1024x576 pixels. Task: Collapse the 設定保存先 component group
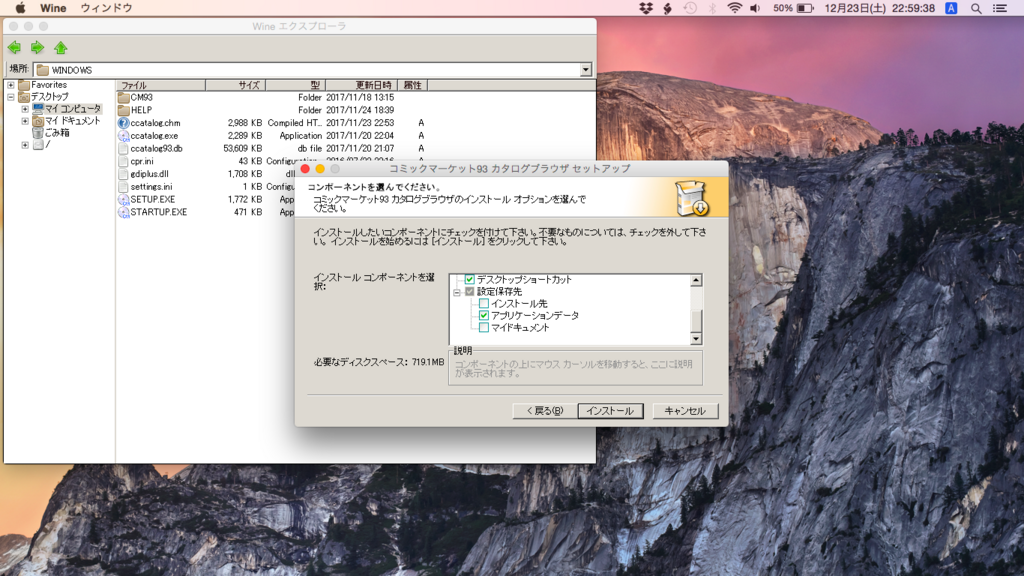point(457,292)
